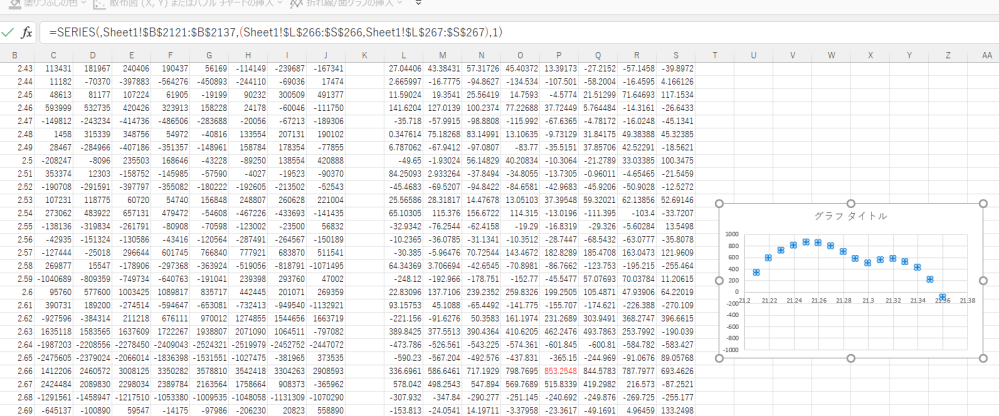999x416 pixels.
Task: Click the 21.3 label on chart x-axis
Action: pos(868,299)
